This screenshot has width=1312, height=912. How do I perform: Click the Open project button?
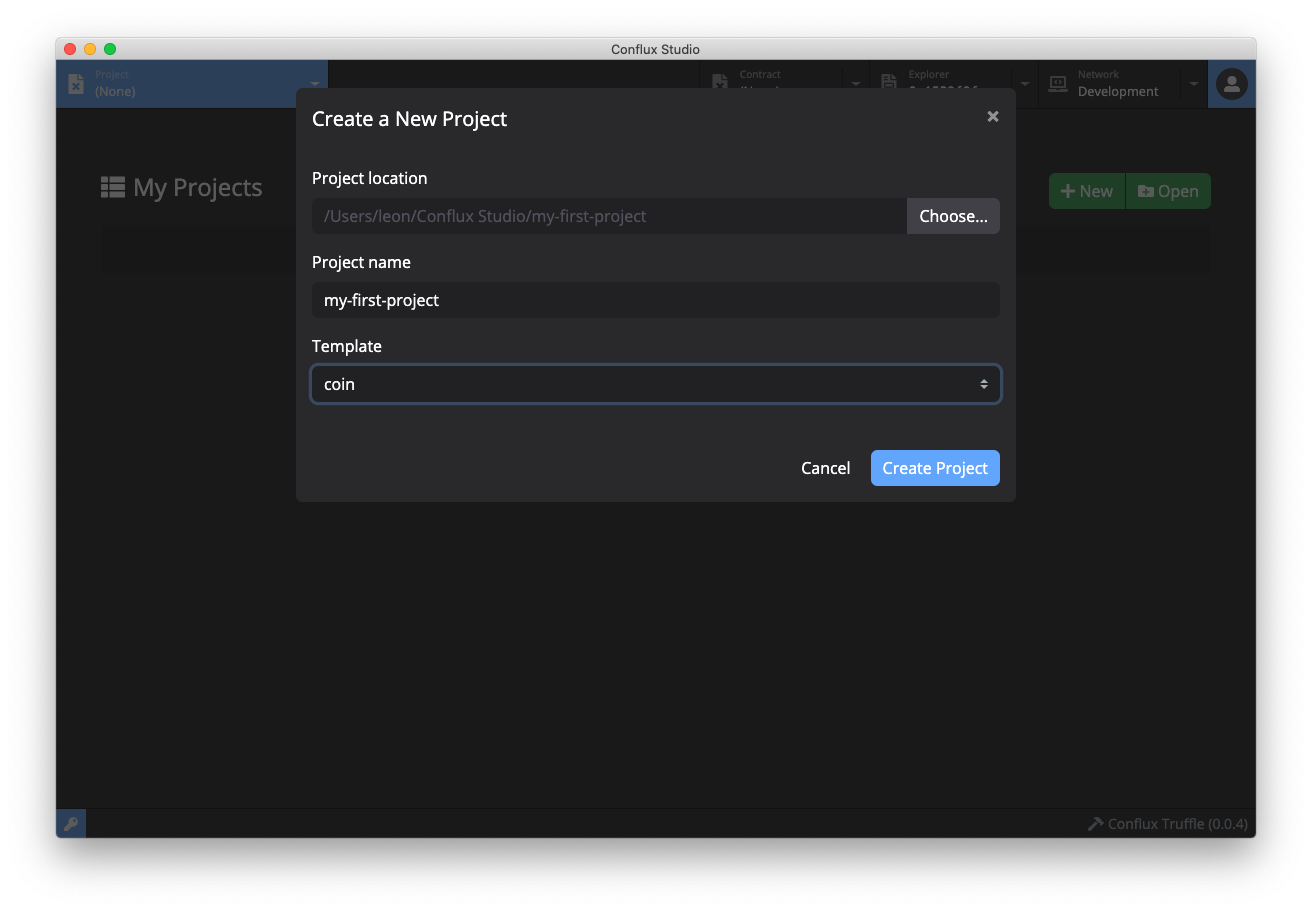click(1168, 191)
